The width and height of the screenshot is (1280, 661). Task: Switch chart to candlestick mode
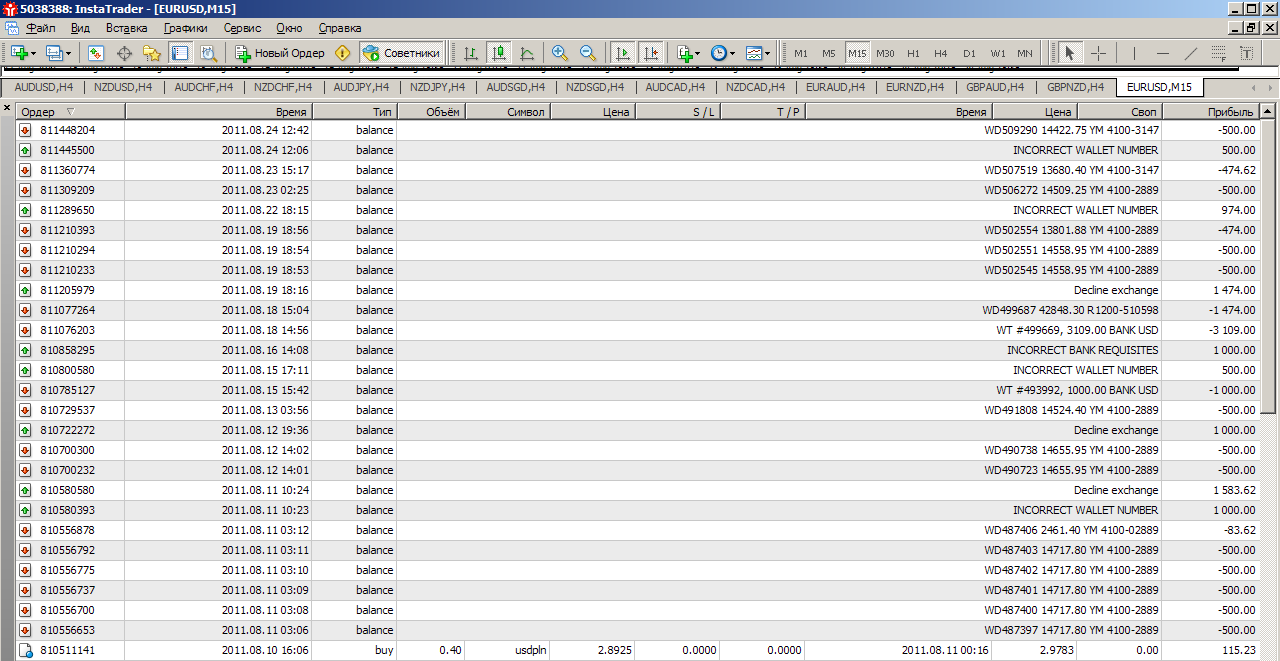(x=499, y=53)
